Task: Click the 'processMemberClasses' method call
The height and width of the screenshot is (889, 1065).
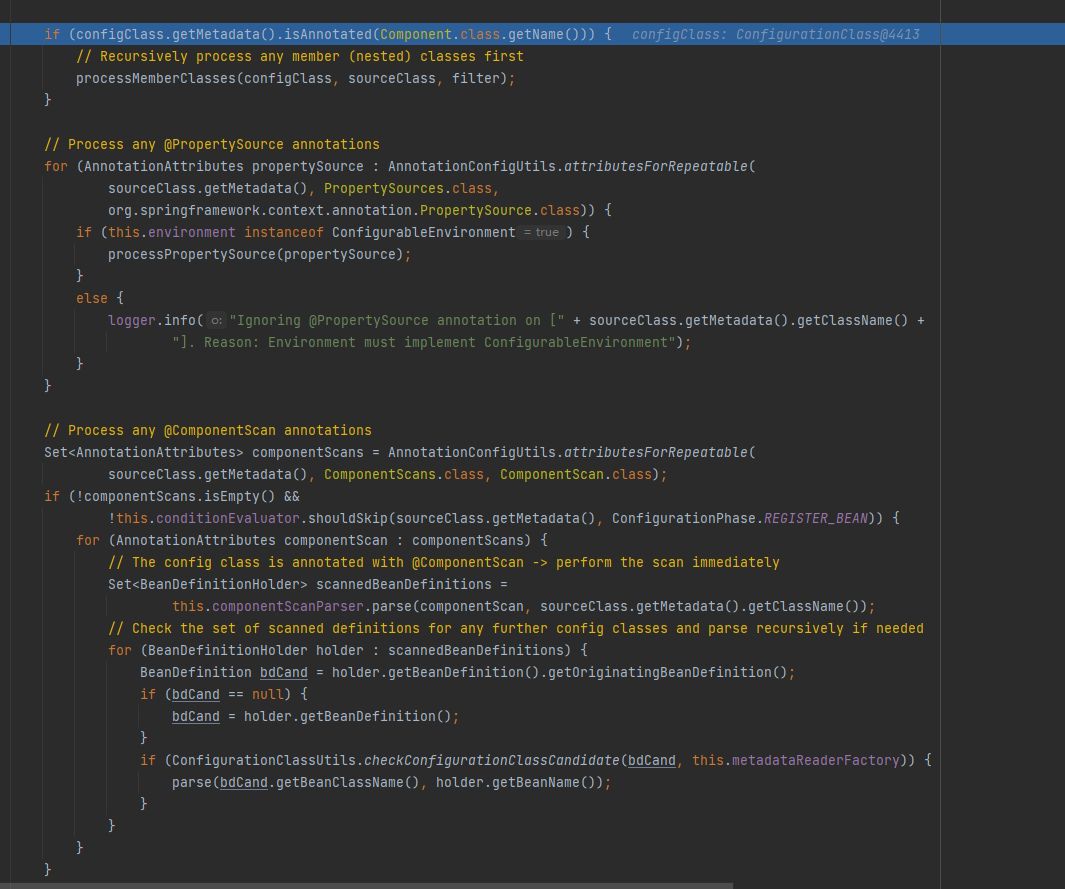Action: click(x=156, y=79)
